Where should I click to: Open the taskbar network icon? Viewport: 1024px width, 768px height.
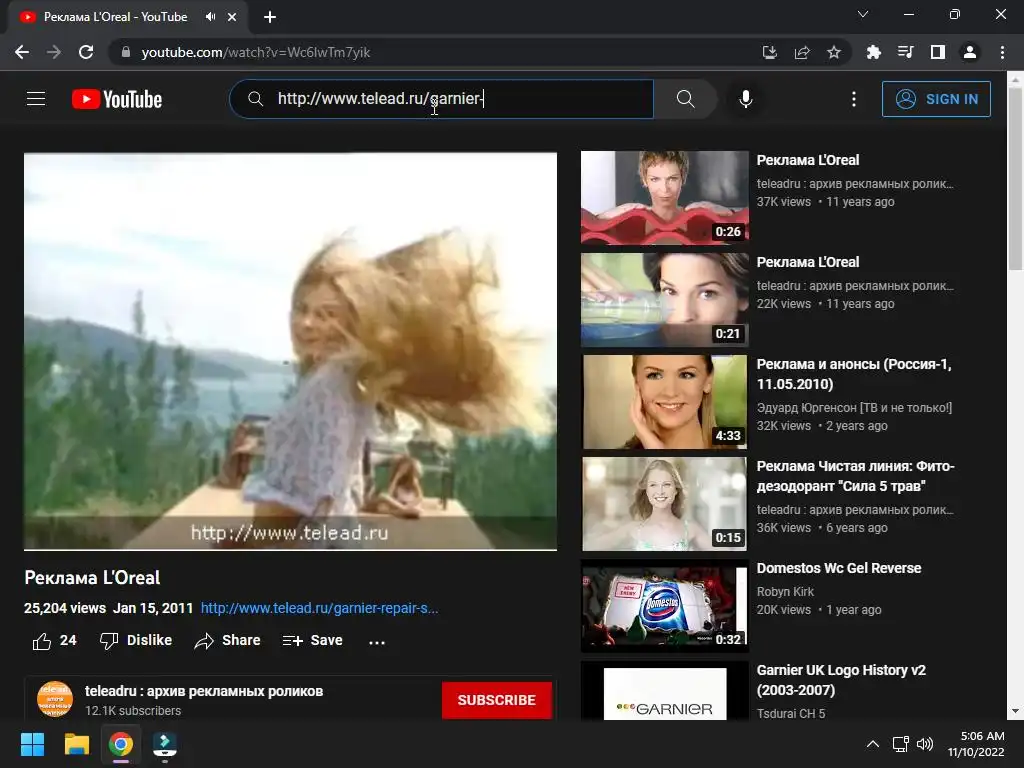(x=901, y=744)
